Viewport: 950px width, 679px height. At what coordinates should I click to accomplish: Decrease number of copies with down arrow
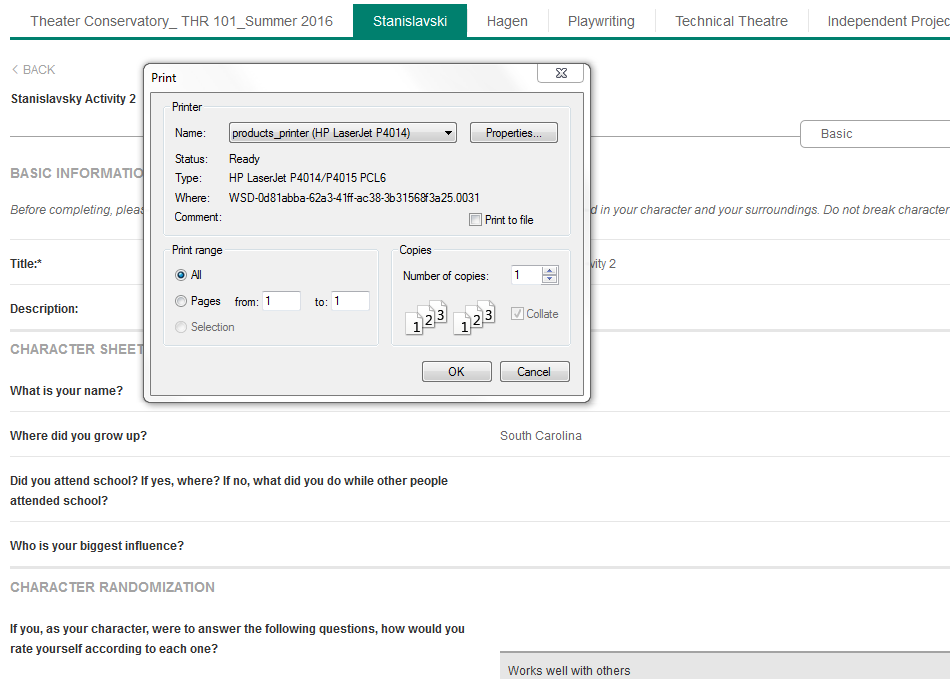550,279
